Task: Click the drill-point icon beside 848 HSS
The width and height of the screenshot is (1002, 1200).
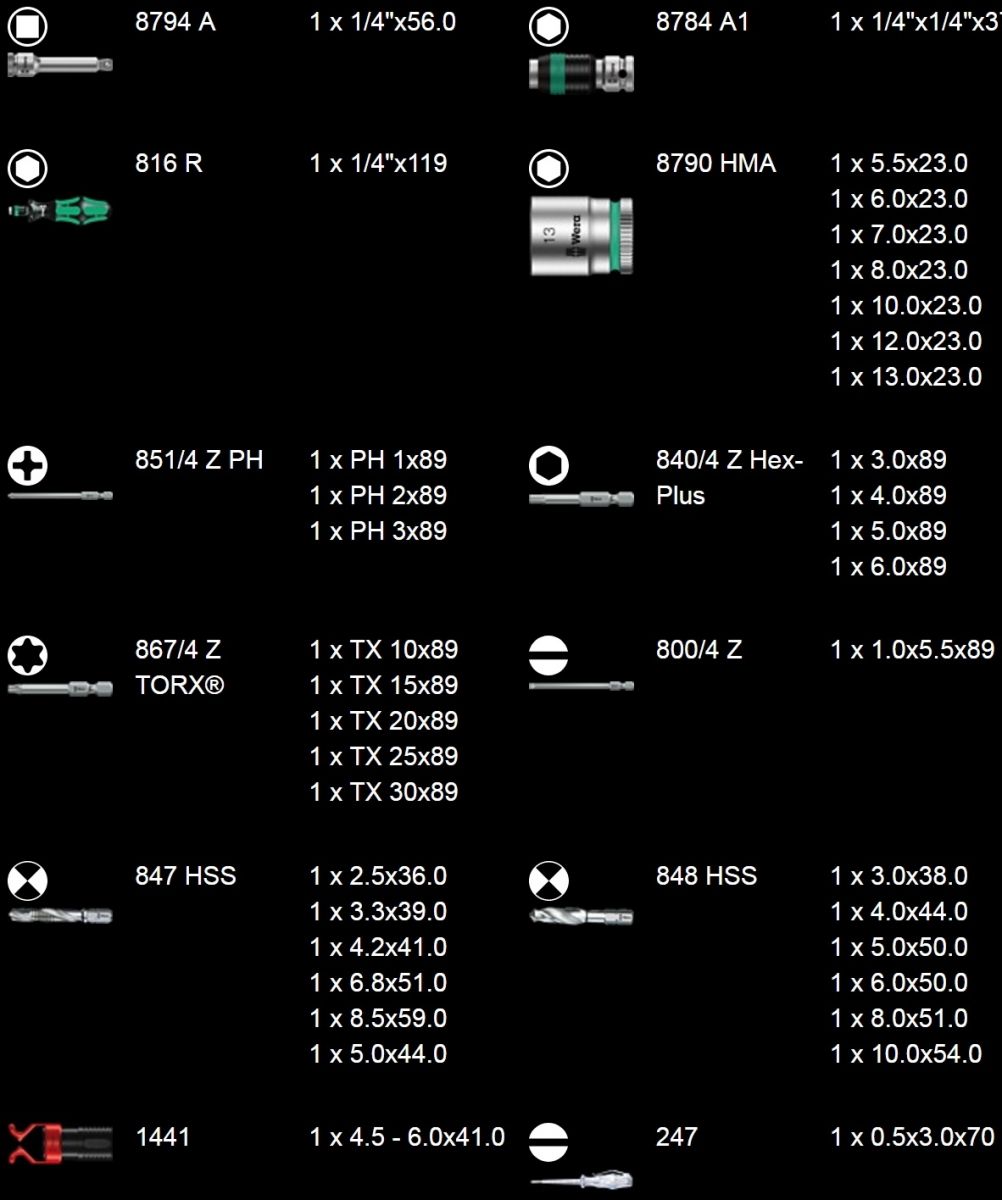Action: point(548,881)
